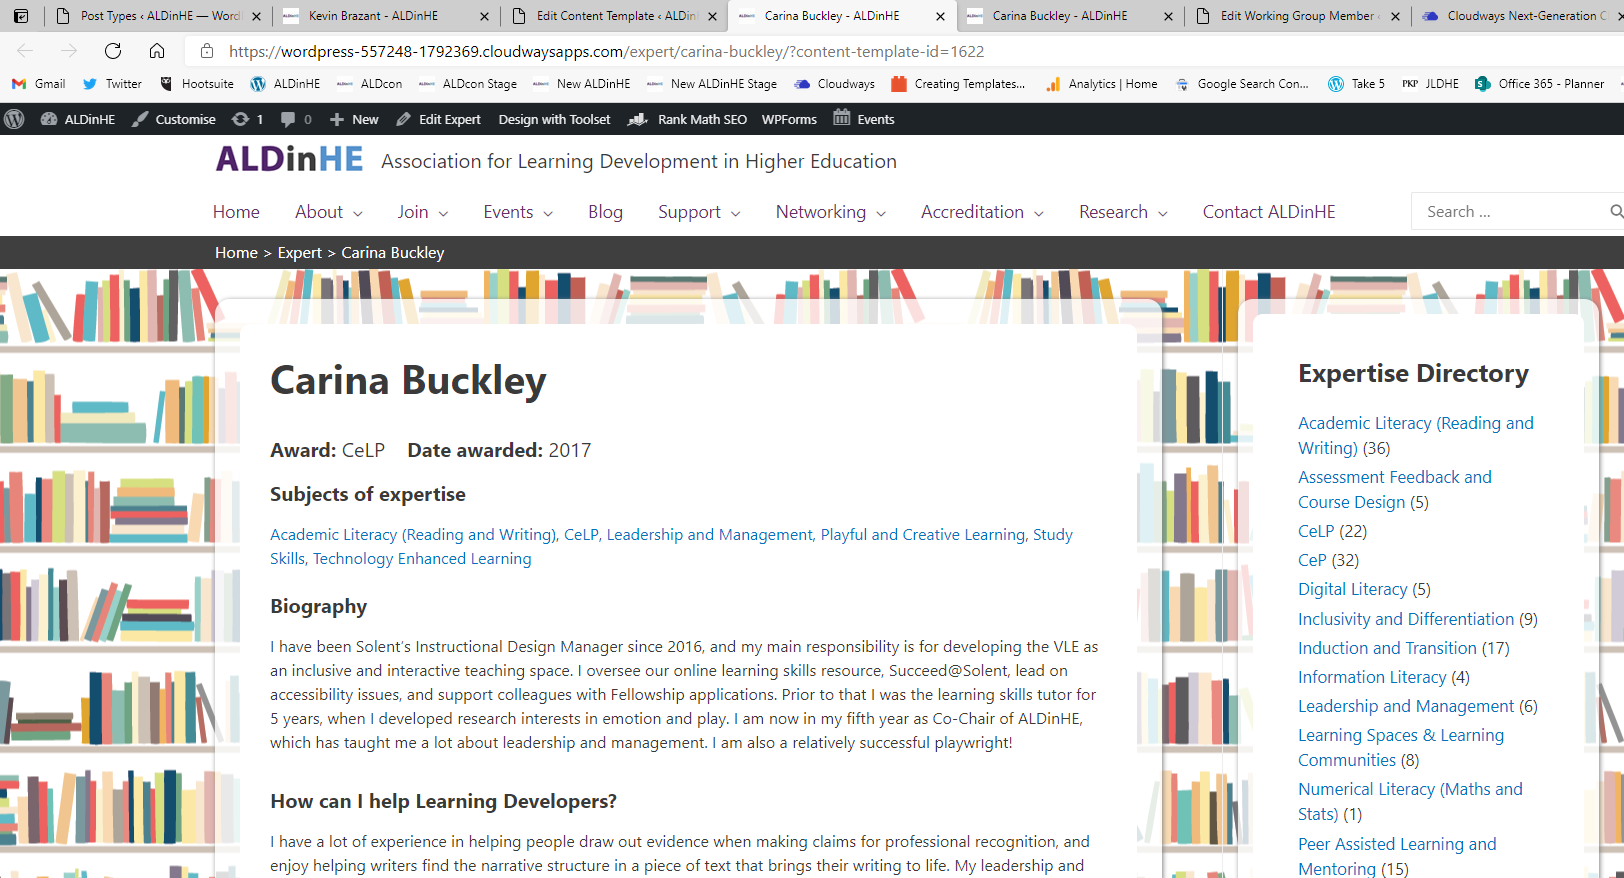This screenshot has height=878, width=1624.
Task: Open Contact ALDinHE navigation item
Action: pyautogui.click(x=1269, y=212)
